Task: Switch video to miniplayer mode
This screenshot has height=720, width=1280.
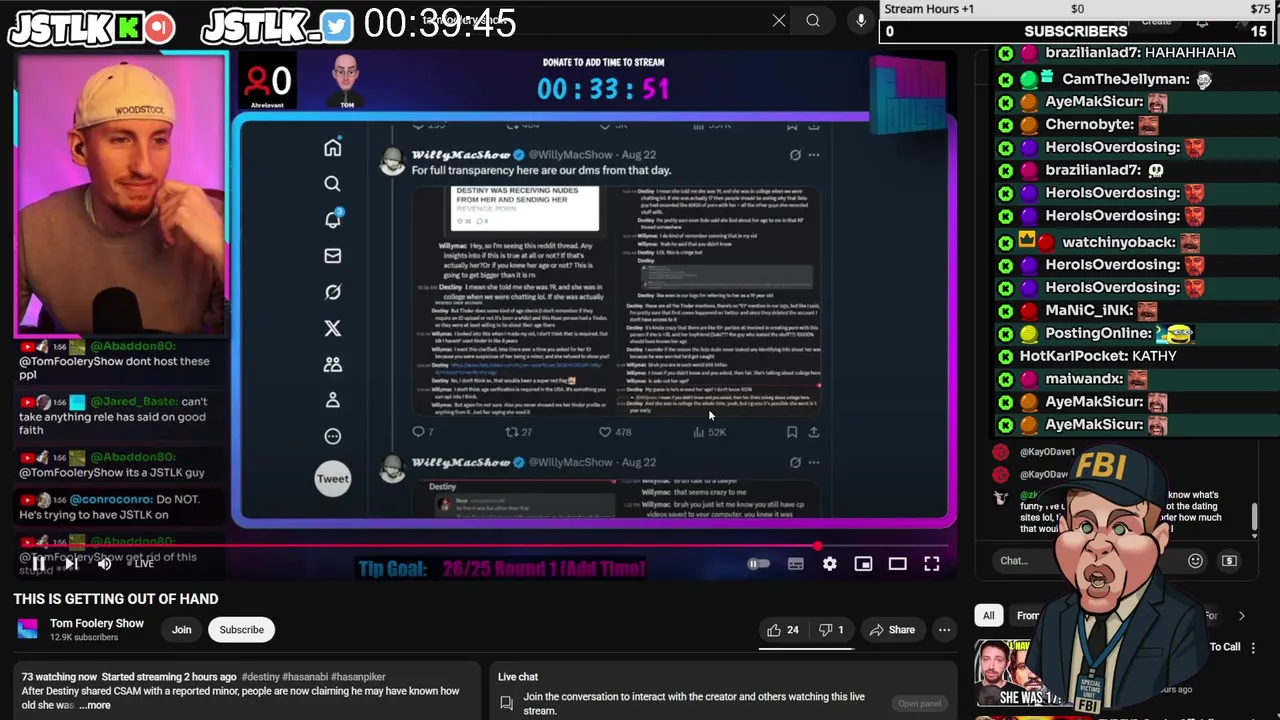Action: coord(863,564)
